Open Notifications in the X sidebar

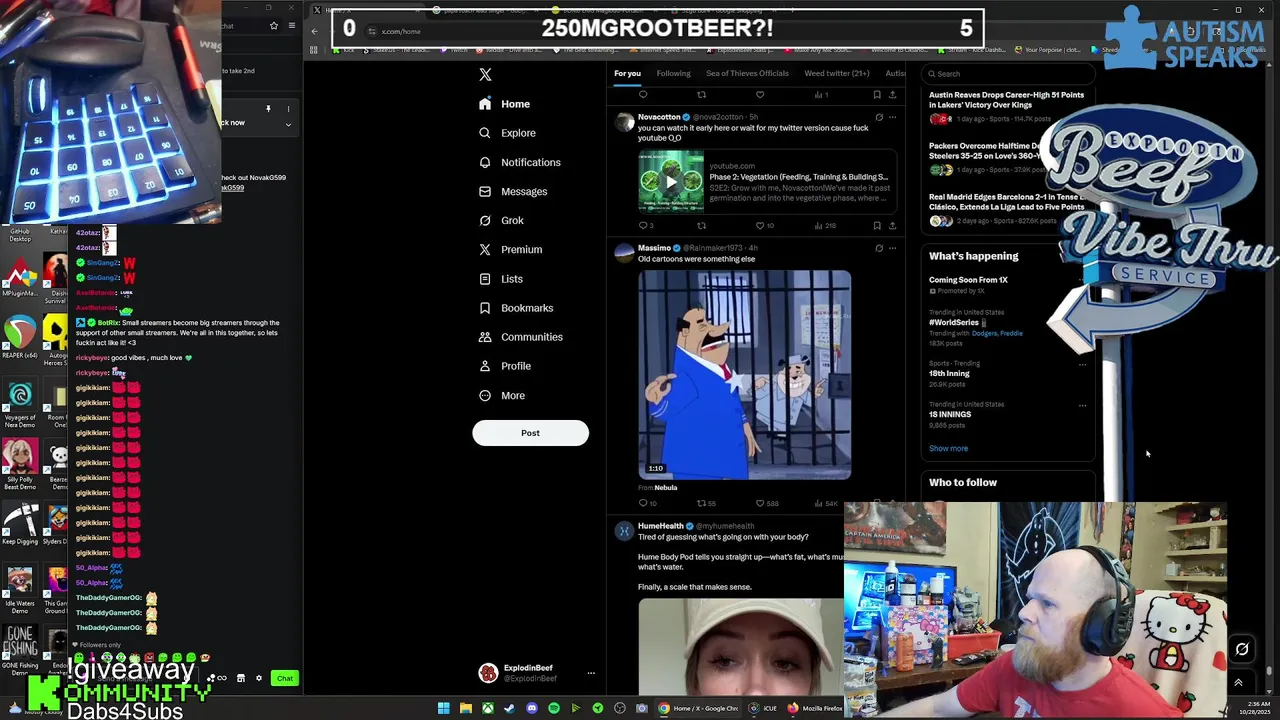click(519, 162)
